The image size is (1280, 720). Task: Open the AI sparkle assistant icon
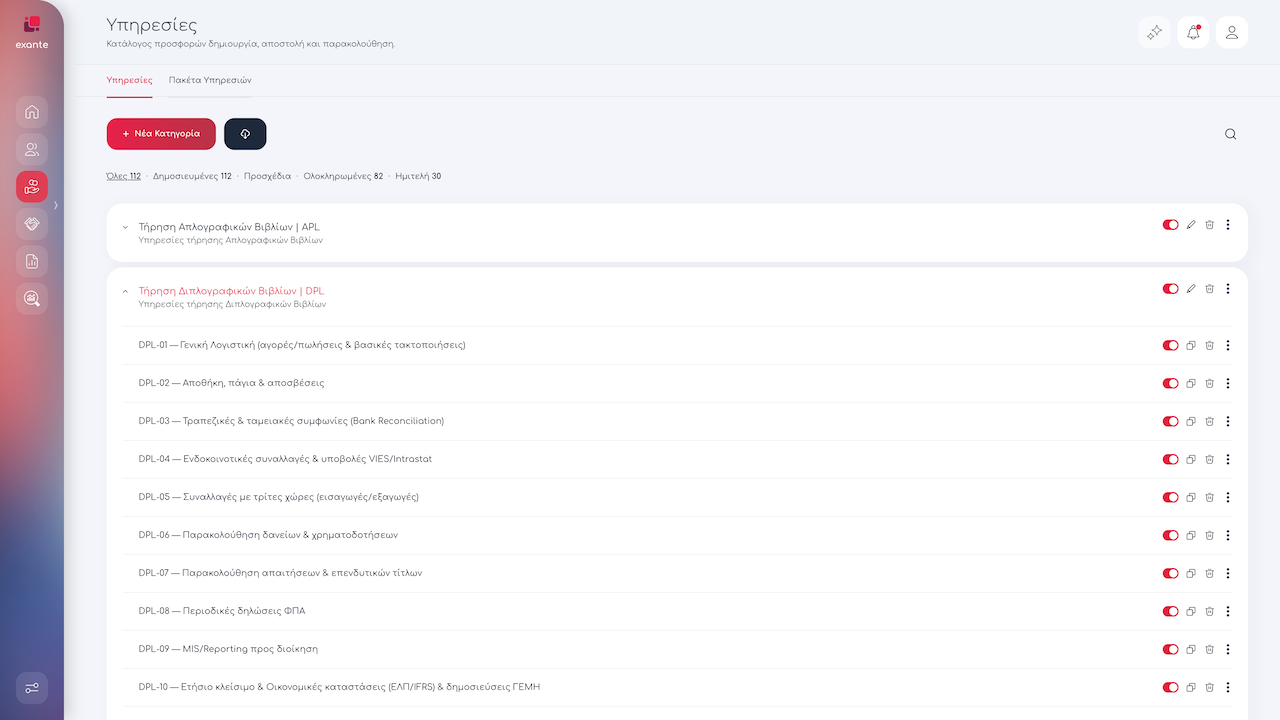[1154, 33]
